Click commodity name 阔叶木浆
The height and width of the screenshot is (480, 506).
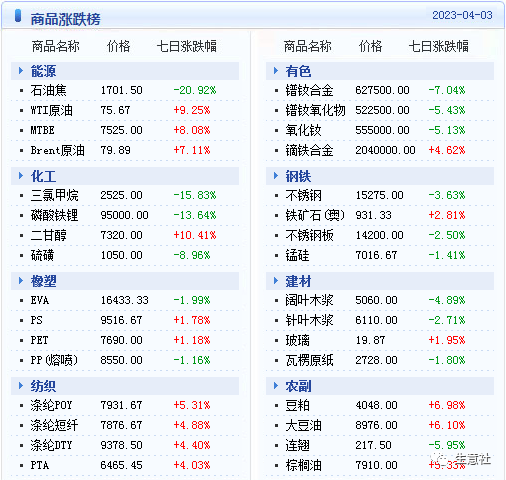[309, 300]
